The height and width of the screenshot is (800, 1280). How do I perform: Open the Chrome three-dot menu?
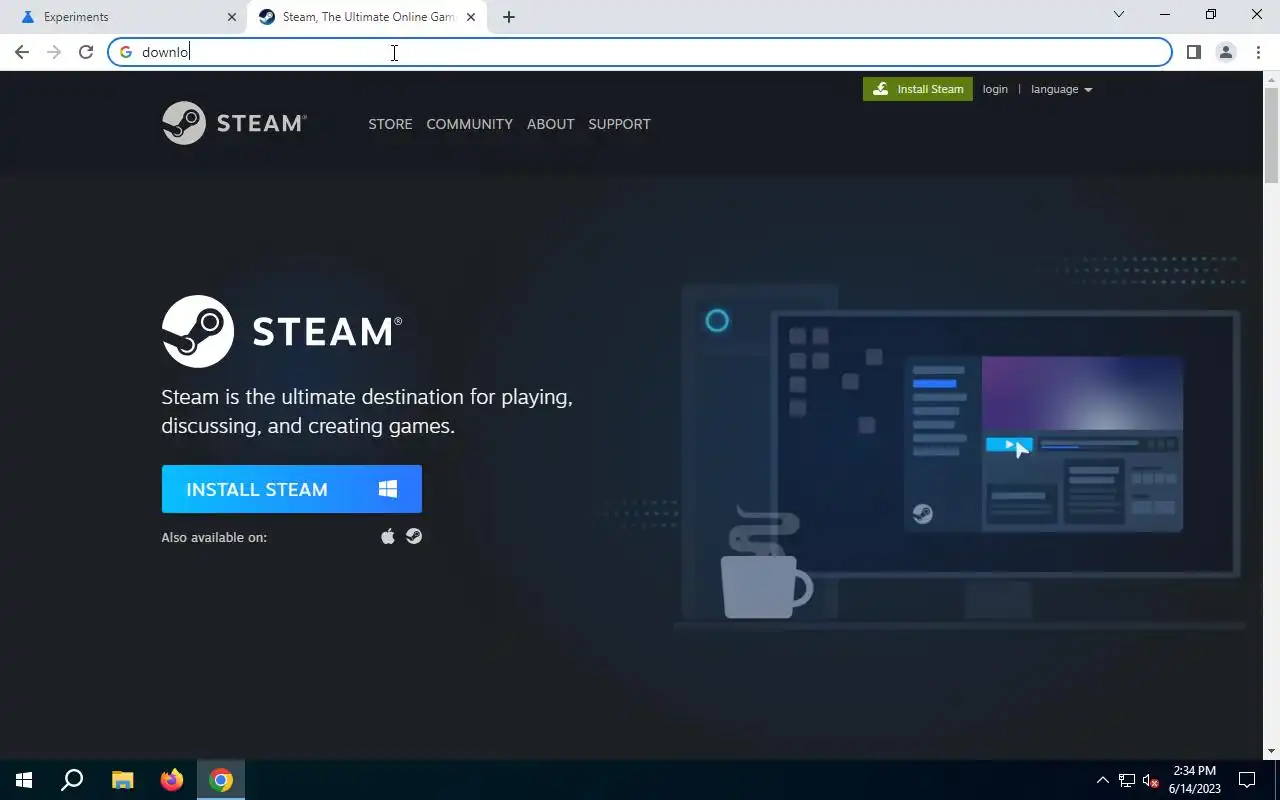pyautogui.click(x=1258, y=52)
